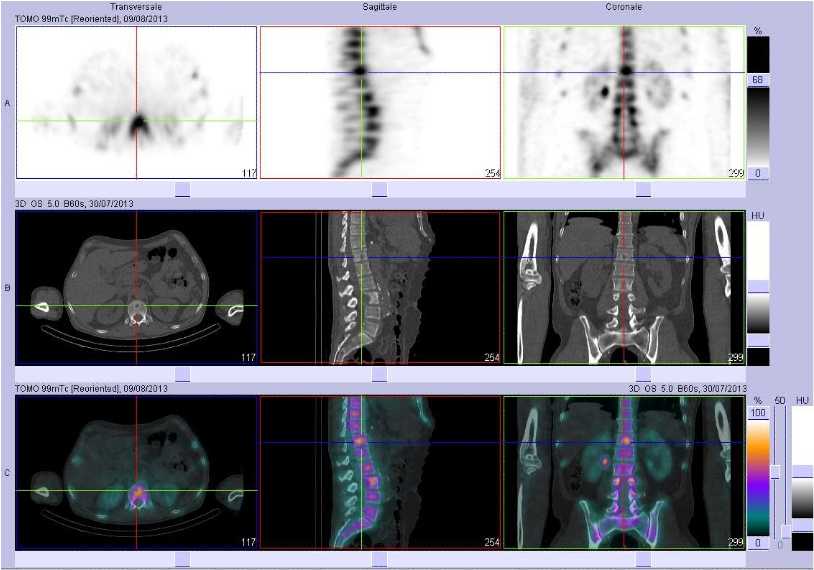This screenshot has height=570, width=814.
Task: Click the row label 'A' on the left edge
Action: click(x=7, y=103)
